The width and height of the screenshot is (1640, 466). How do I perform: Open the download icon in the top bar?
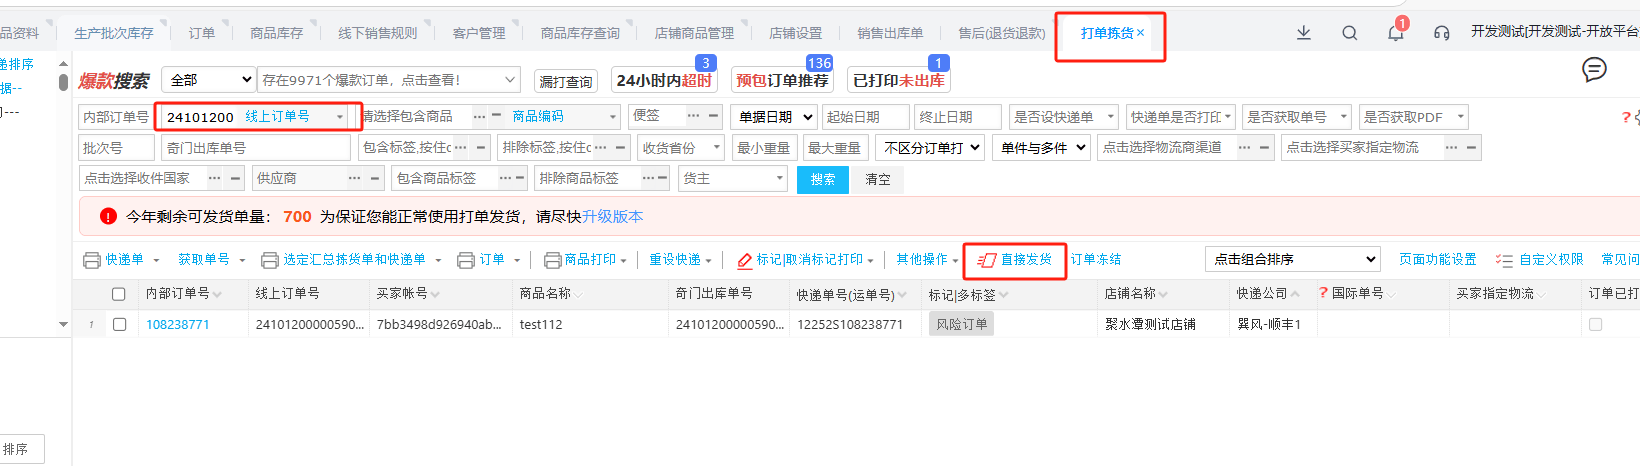point(1303,33)
